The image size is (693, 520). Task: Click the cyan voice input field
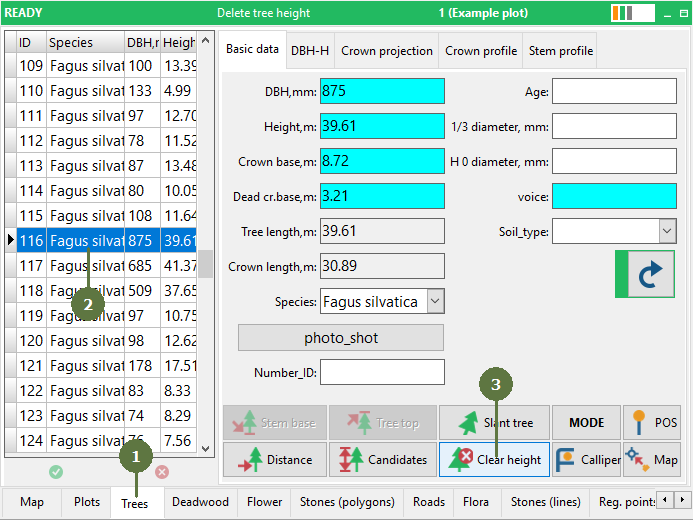(614, 196)
